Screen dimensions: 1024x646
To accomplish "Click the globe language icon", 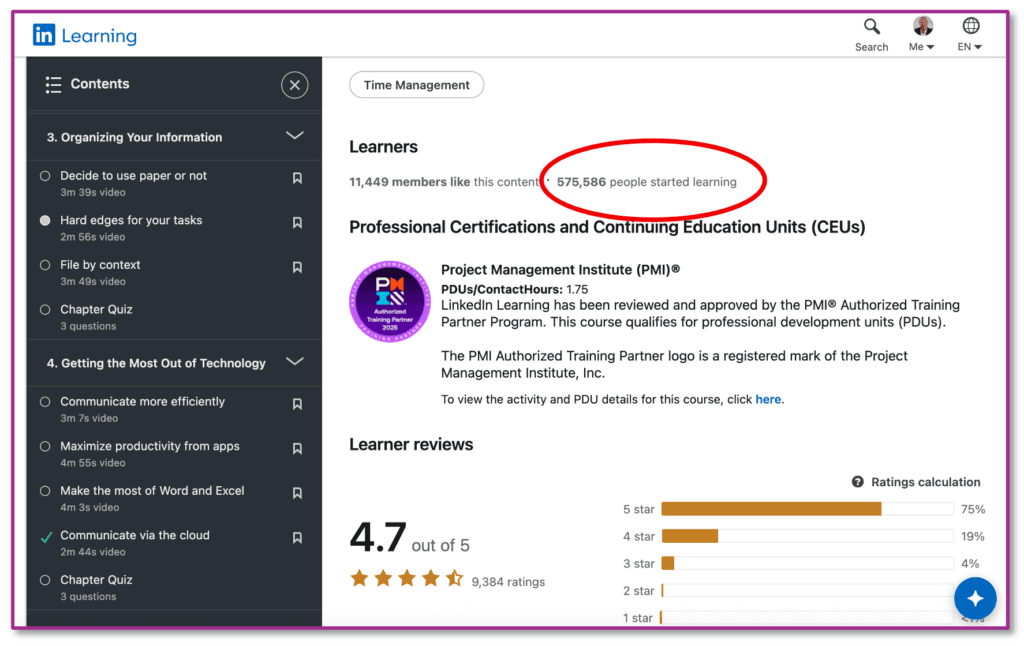I will point(971,25).
